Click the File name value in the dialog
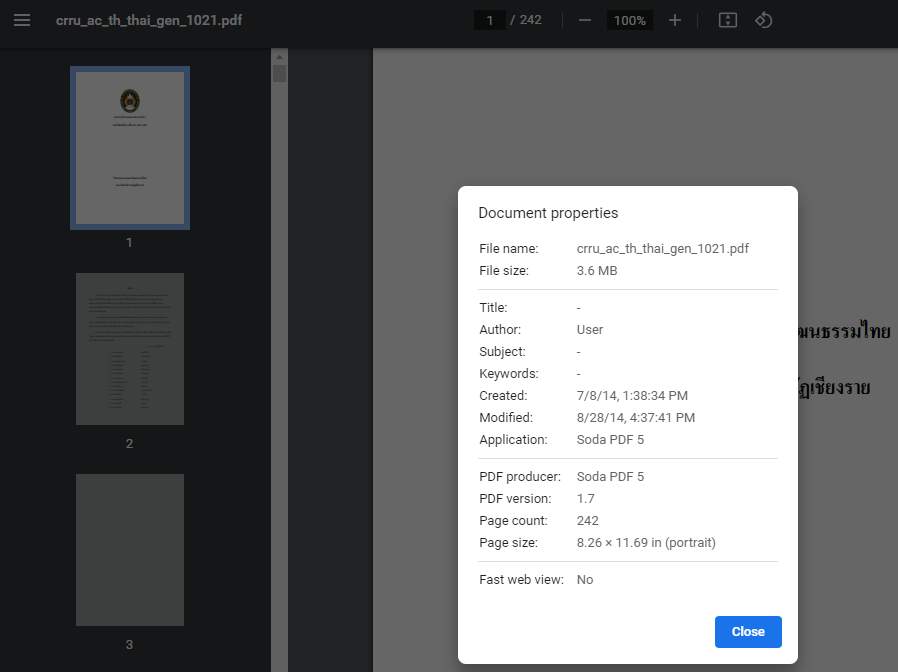Image resolution: width=898 pixels, height=672 pixels. (x=662, y=248)
